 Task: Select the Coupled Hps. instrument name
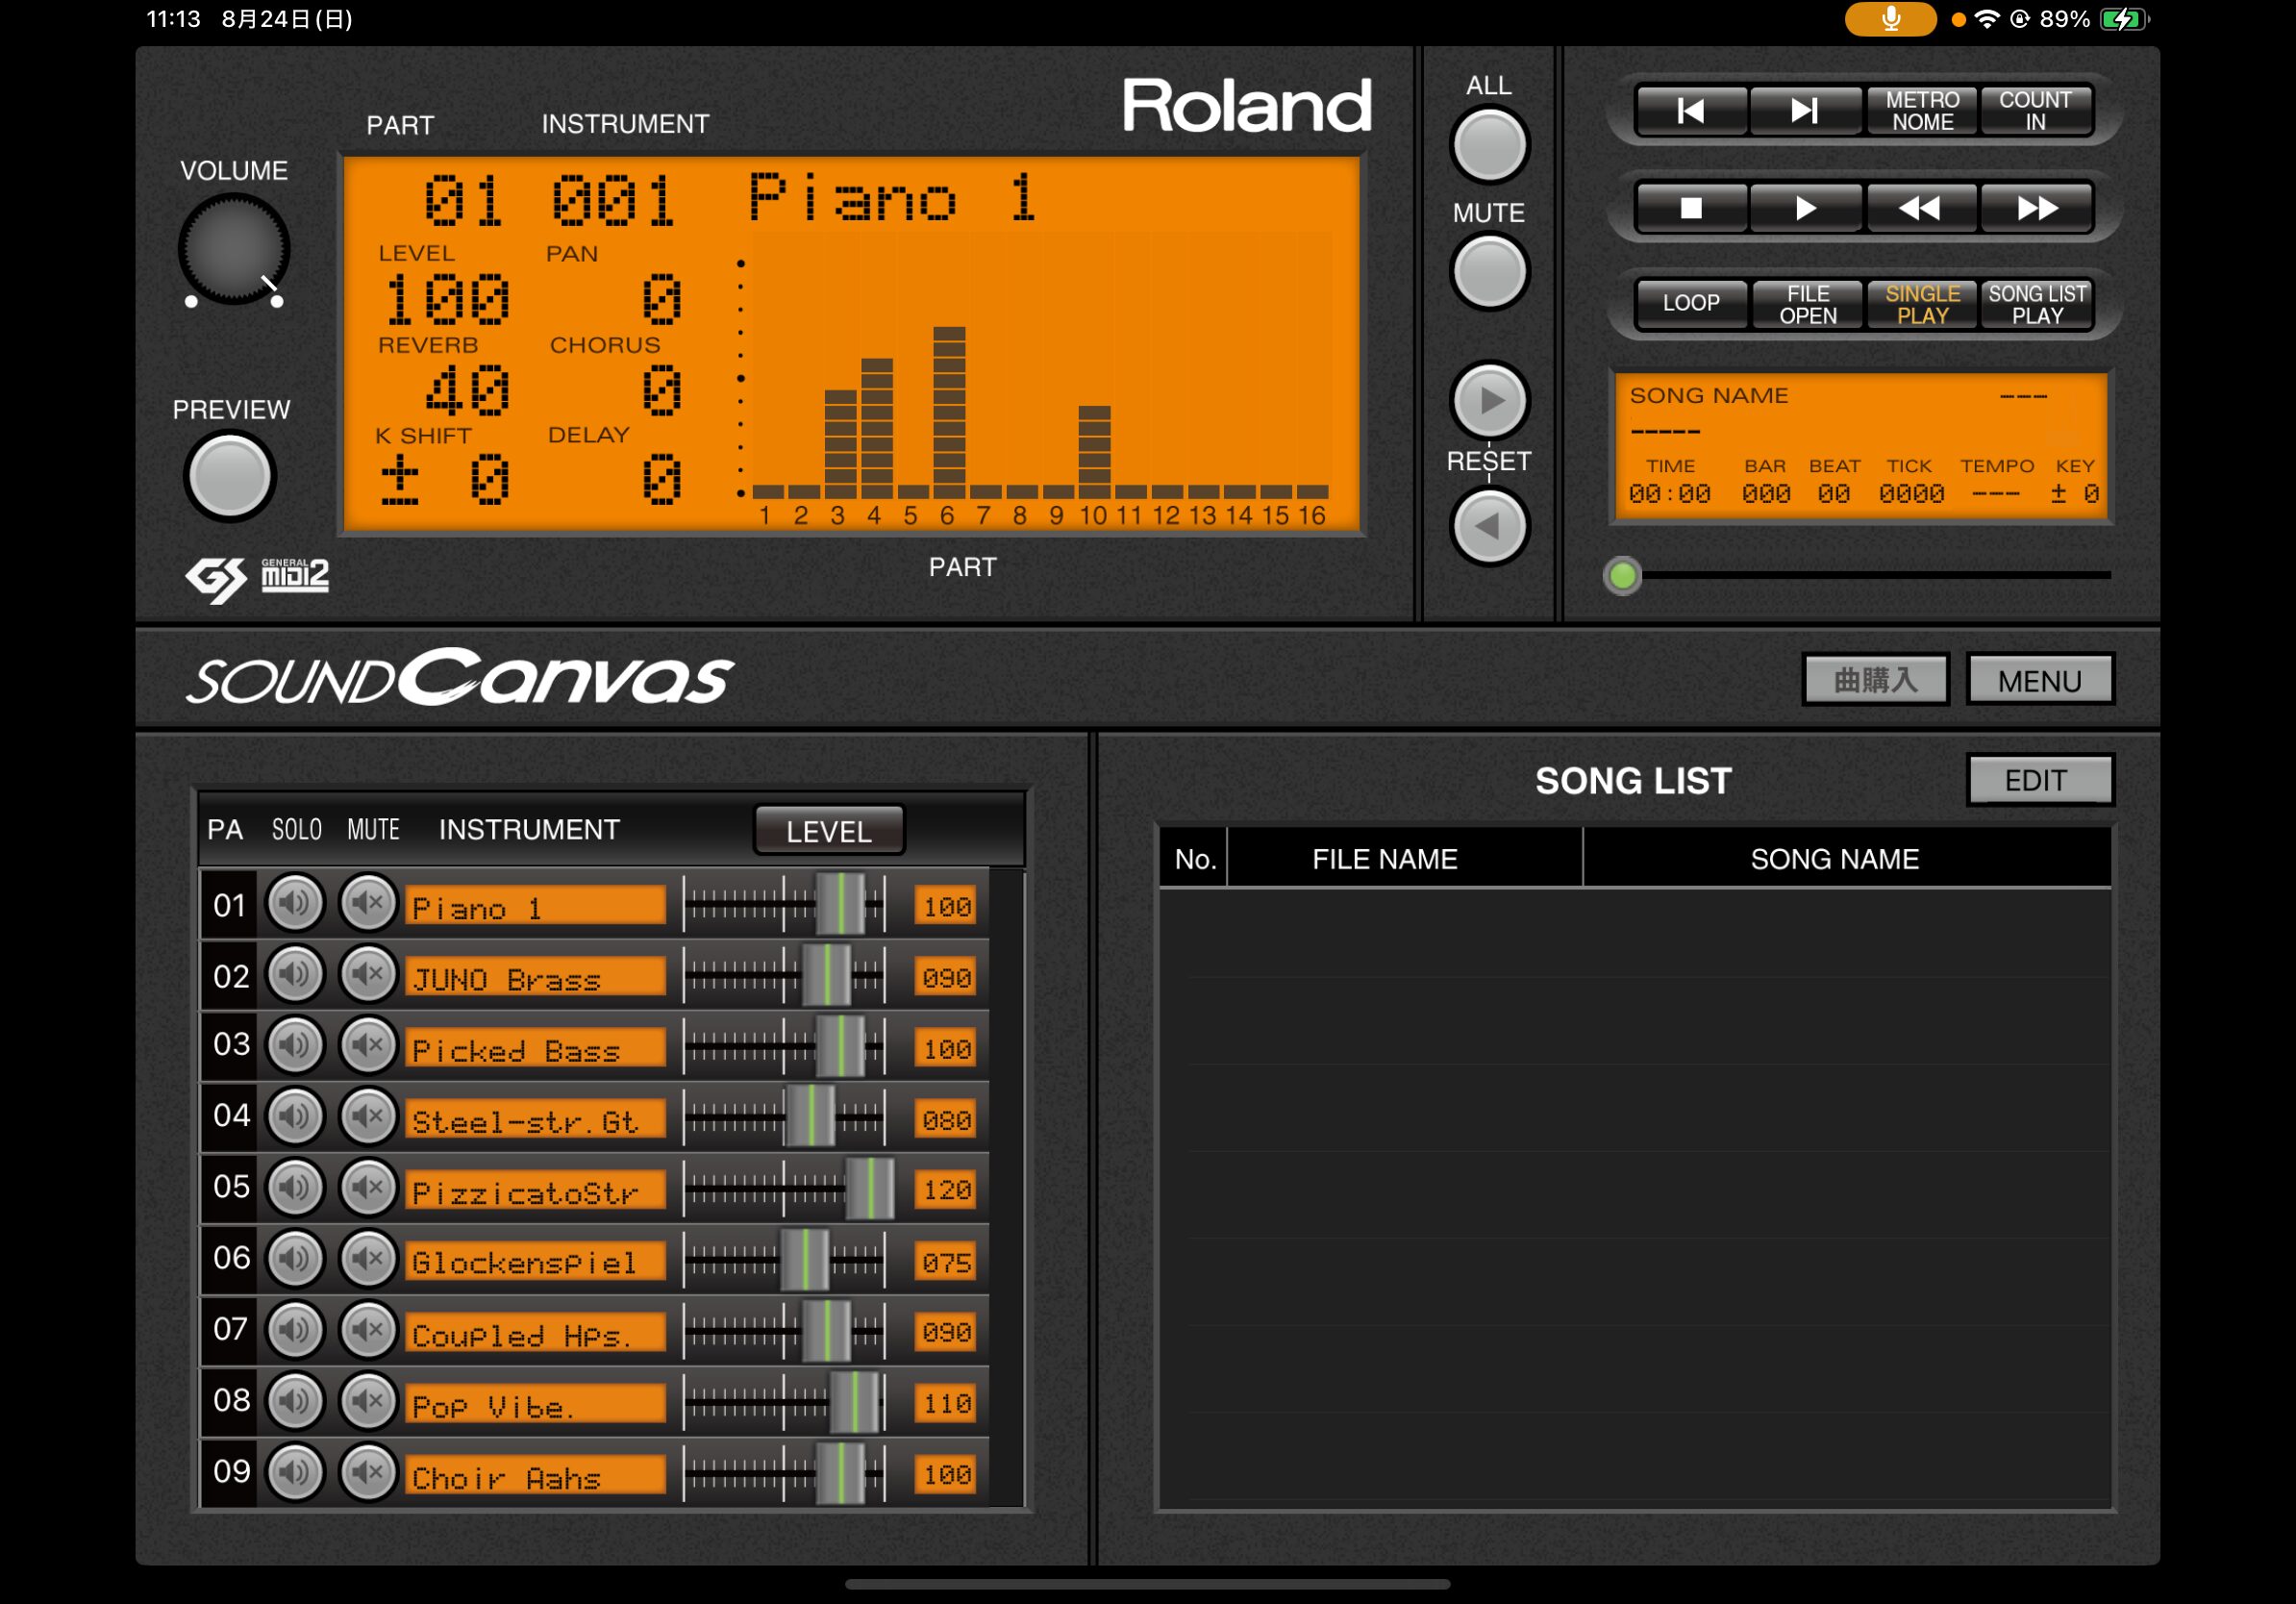535,1332
